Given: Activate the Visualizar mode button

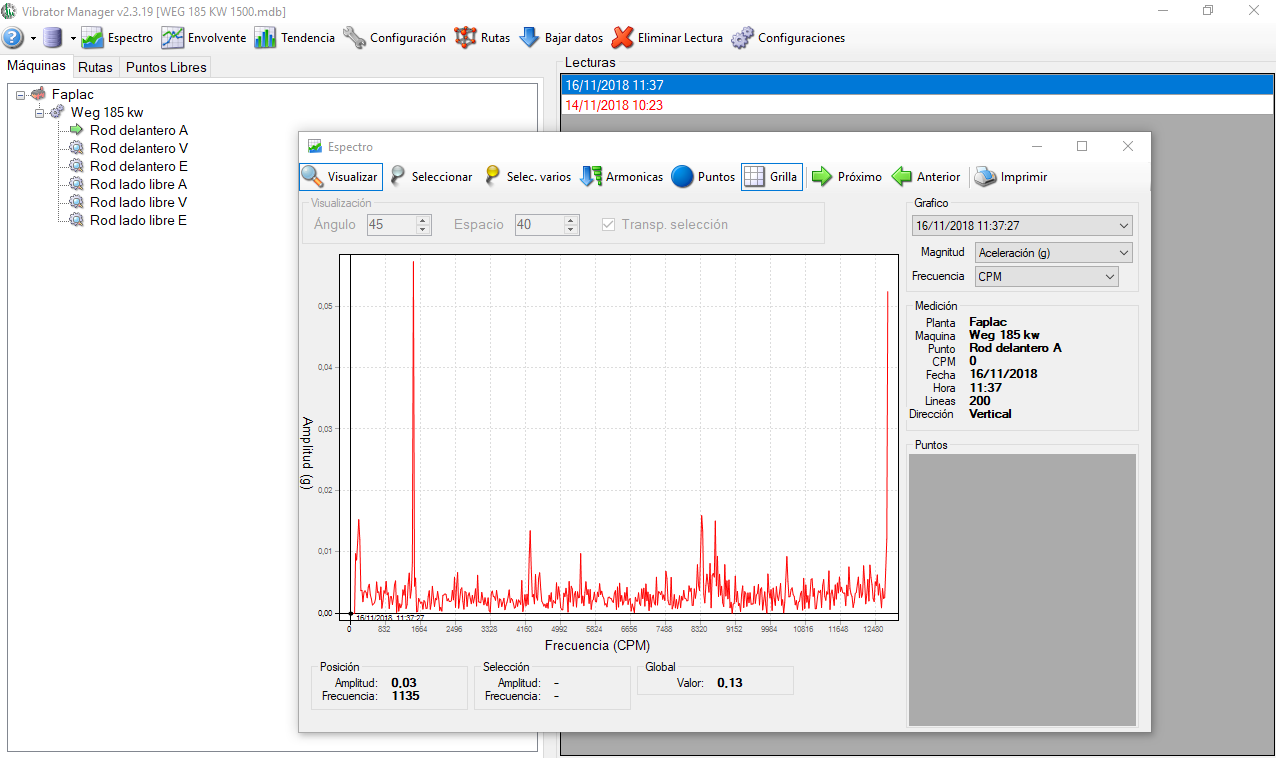Looking at the screenshot, I should [x=341, y=177].
